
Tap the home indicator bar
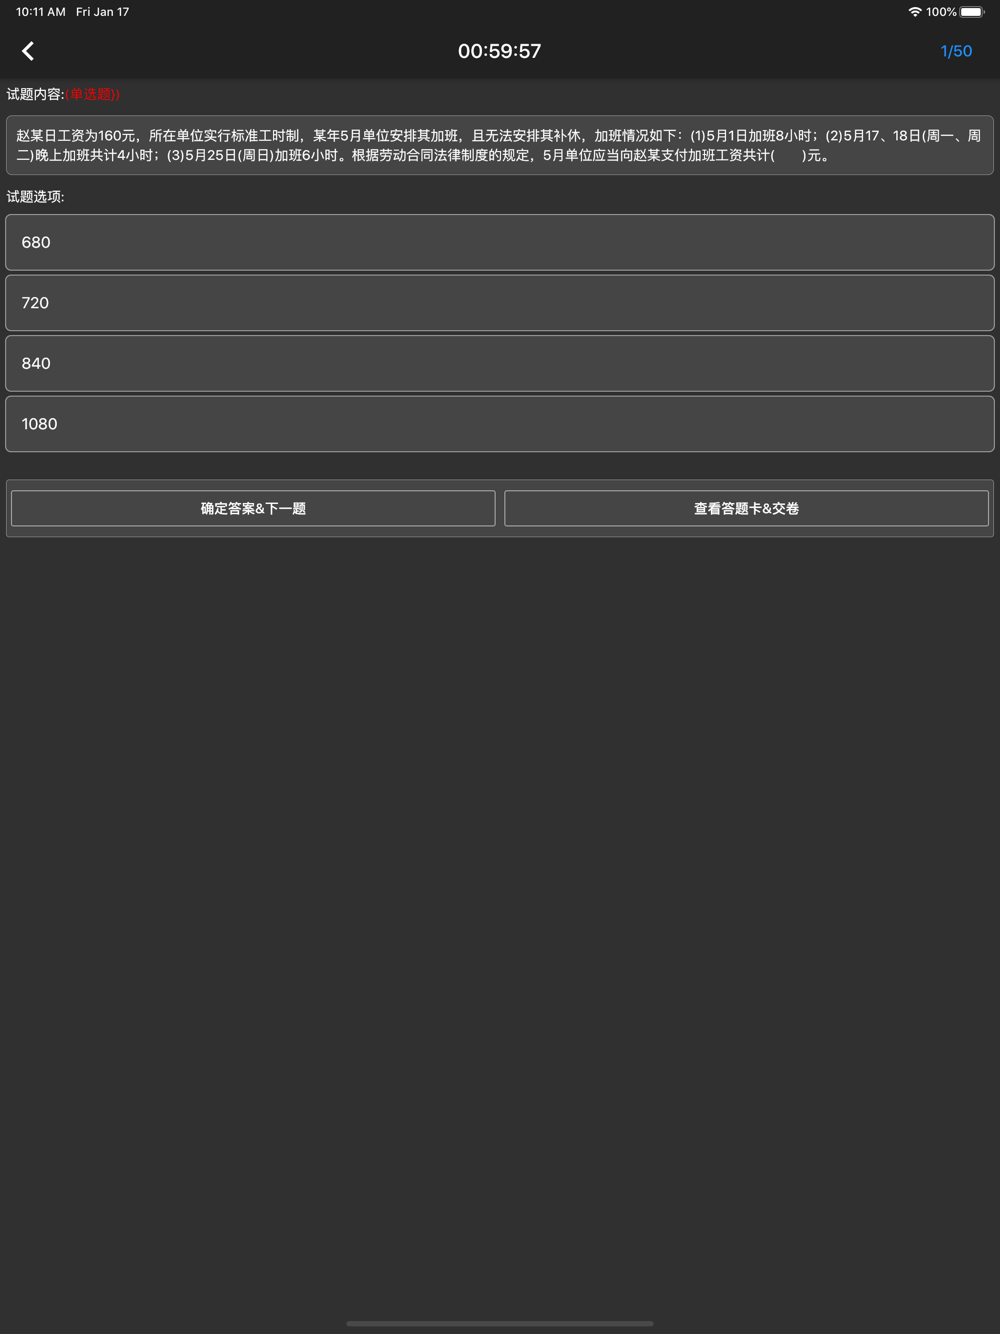point(500,1323)
